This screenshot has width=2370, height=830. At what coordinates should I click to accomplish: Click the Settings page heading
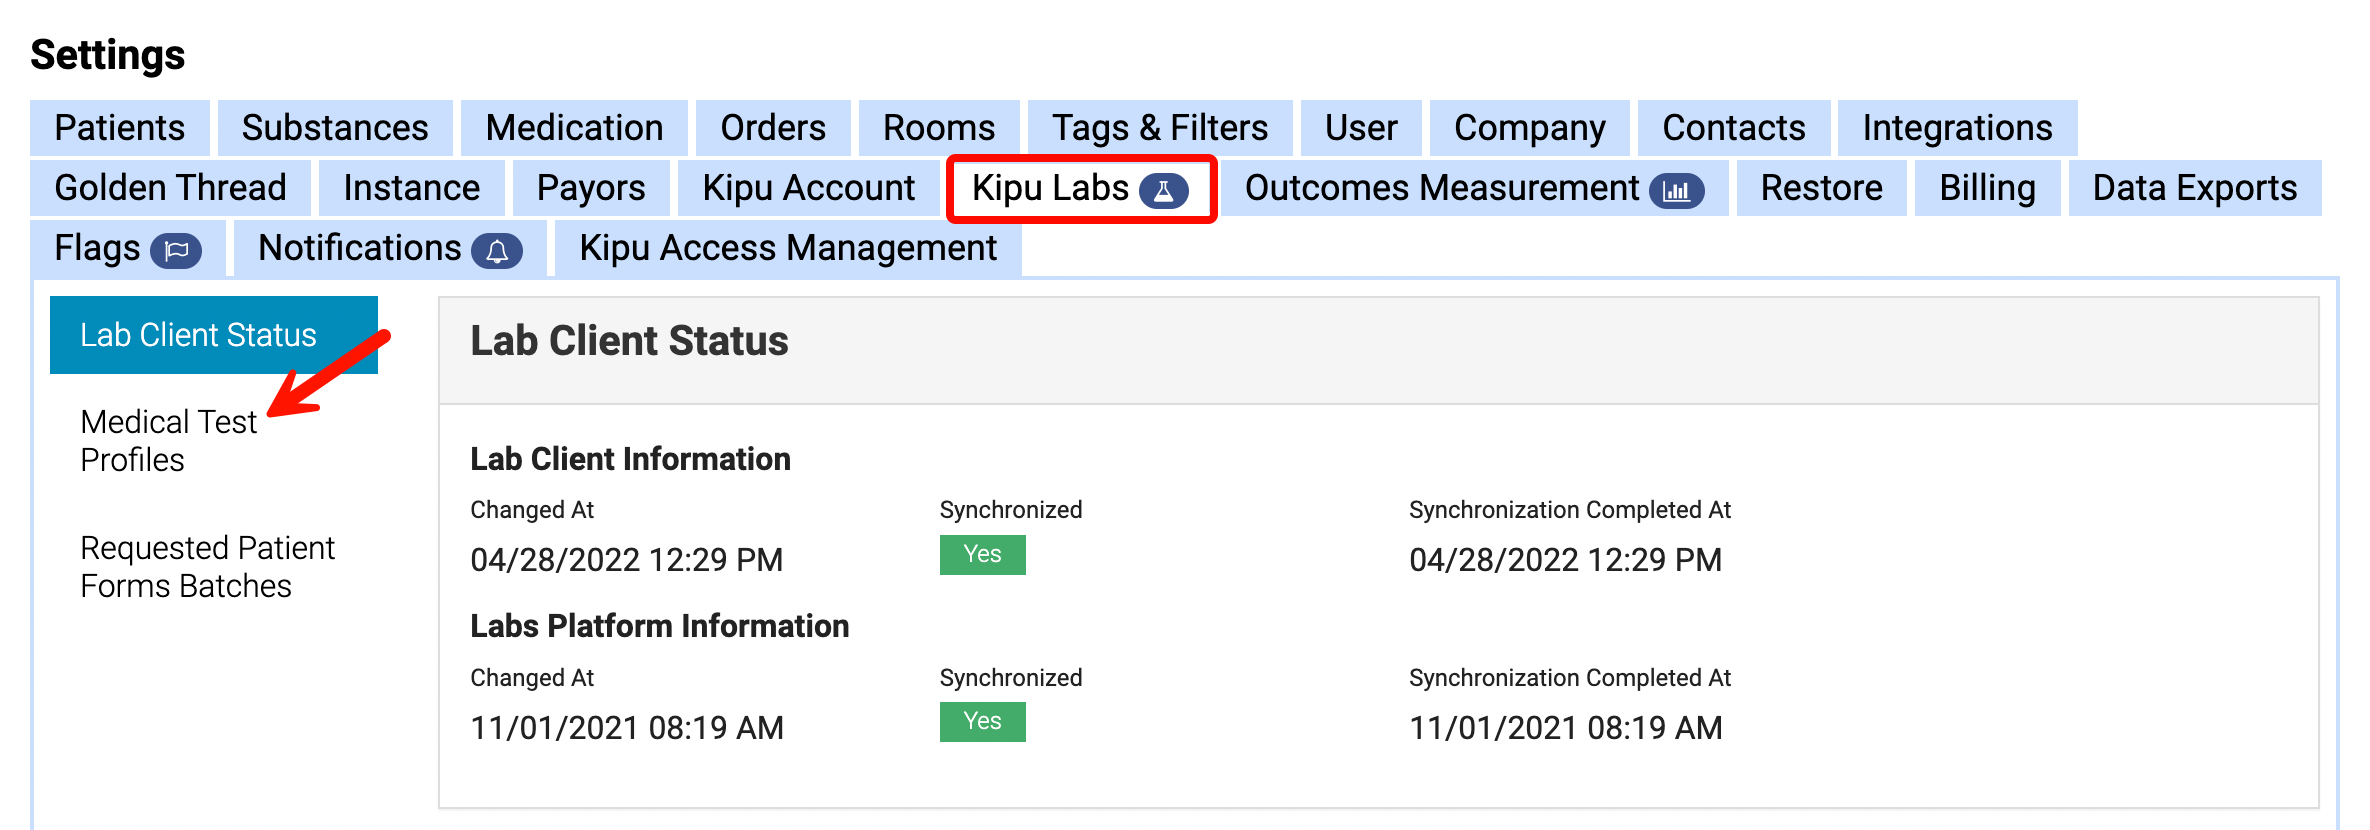pos(108,55)
